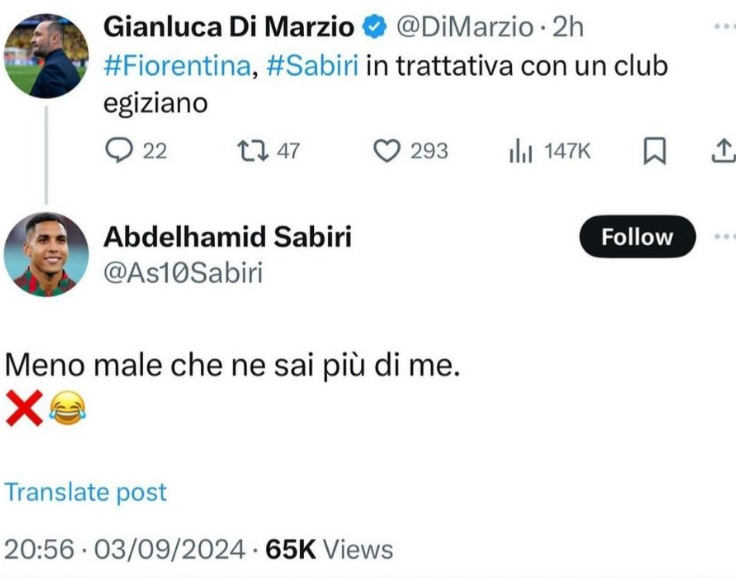The width and height of the screenshot is (736, 578).
Task: Like Di Marzio's tweet with the heart
Action: coord(387,151)
